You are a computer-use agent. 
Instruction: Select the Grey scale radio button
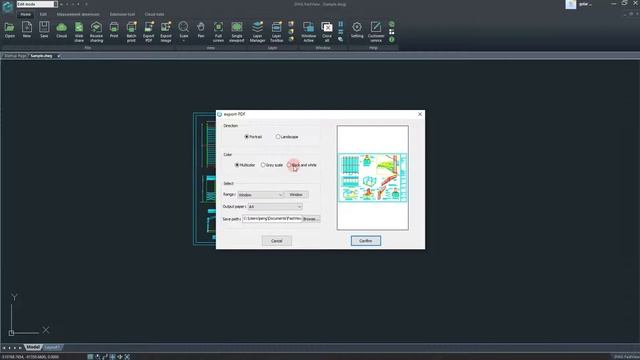point(263,165)
